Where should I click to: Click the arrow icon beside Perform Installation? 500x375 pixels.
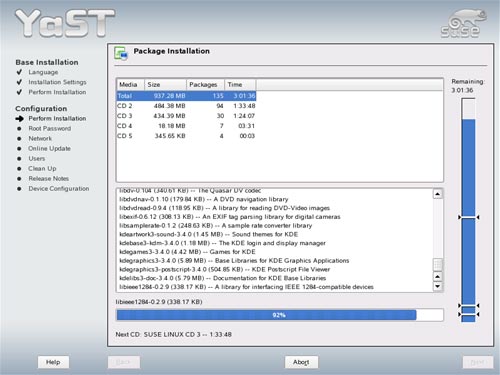[19, 119]
